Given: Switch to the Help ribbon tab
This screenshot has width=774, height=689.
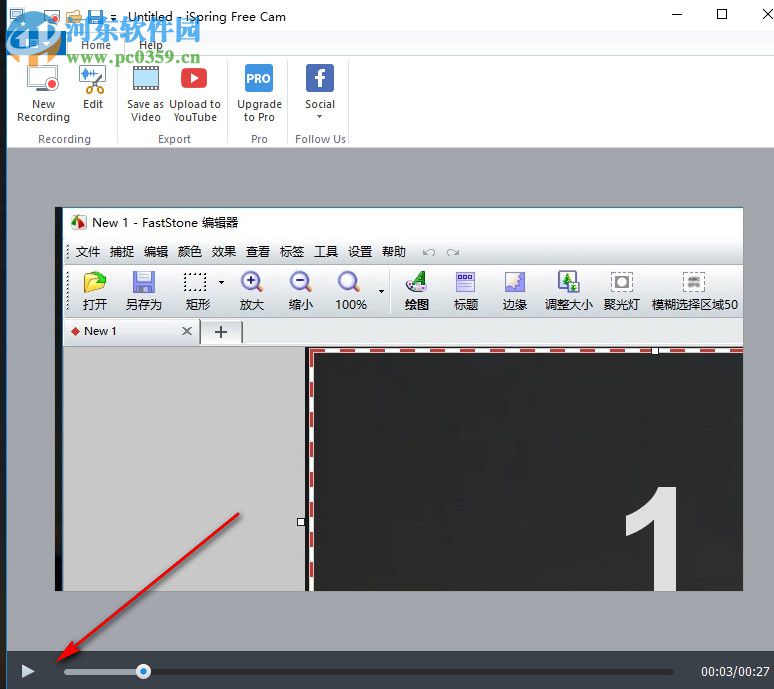Looking at the screenshot, I should point(151,45).
